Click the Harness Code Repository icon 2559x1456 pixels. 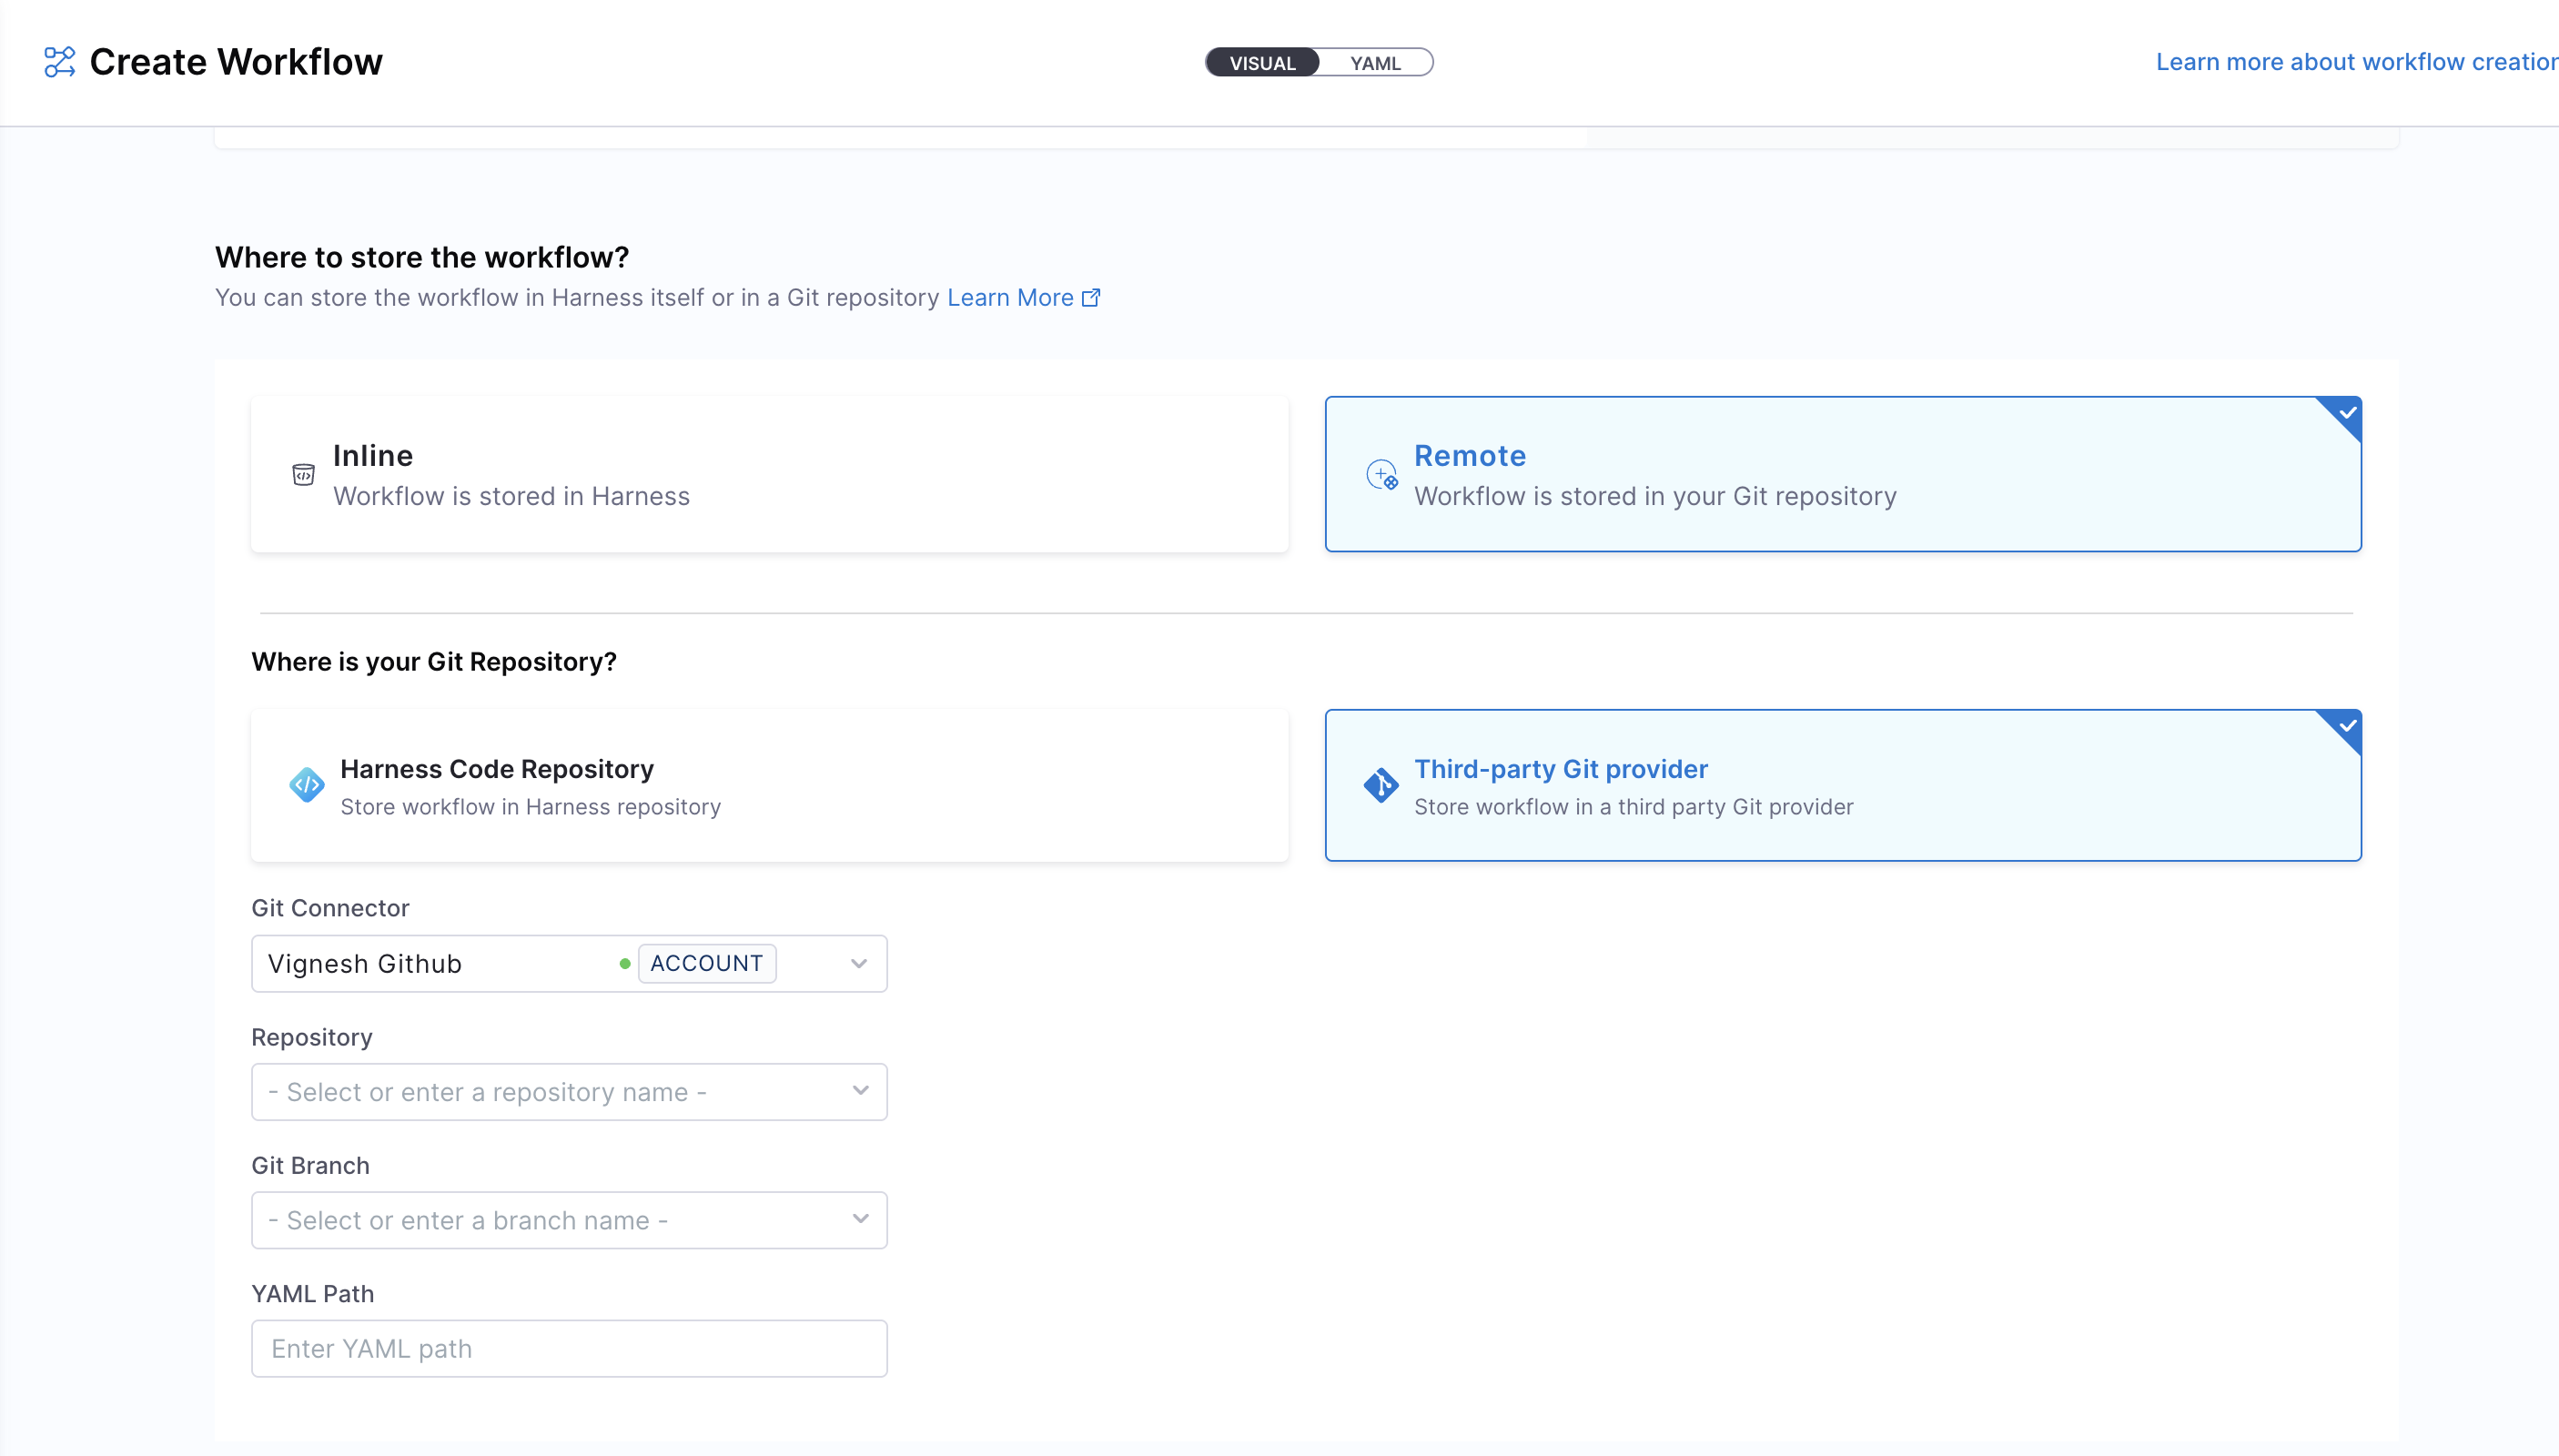[306, 785]
